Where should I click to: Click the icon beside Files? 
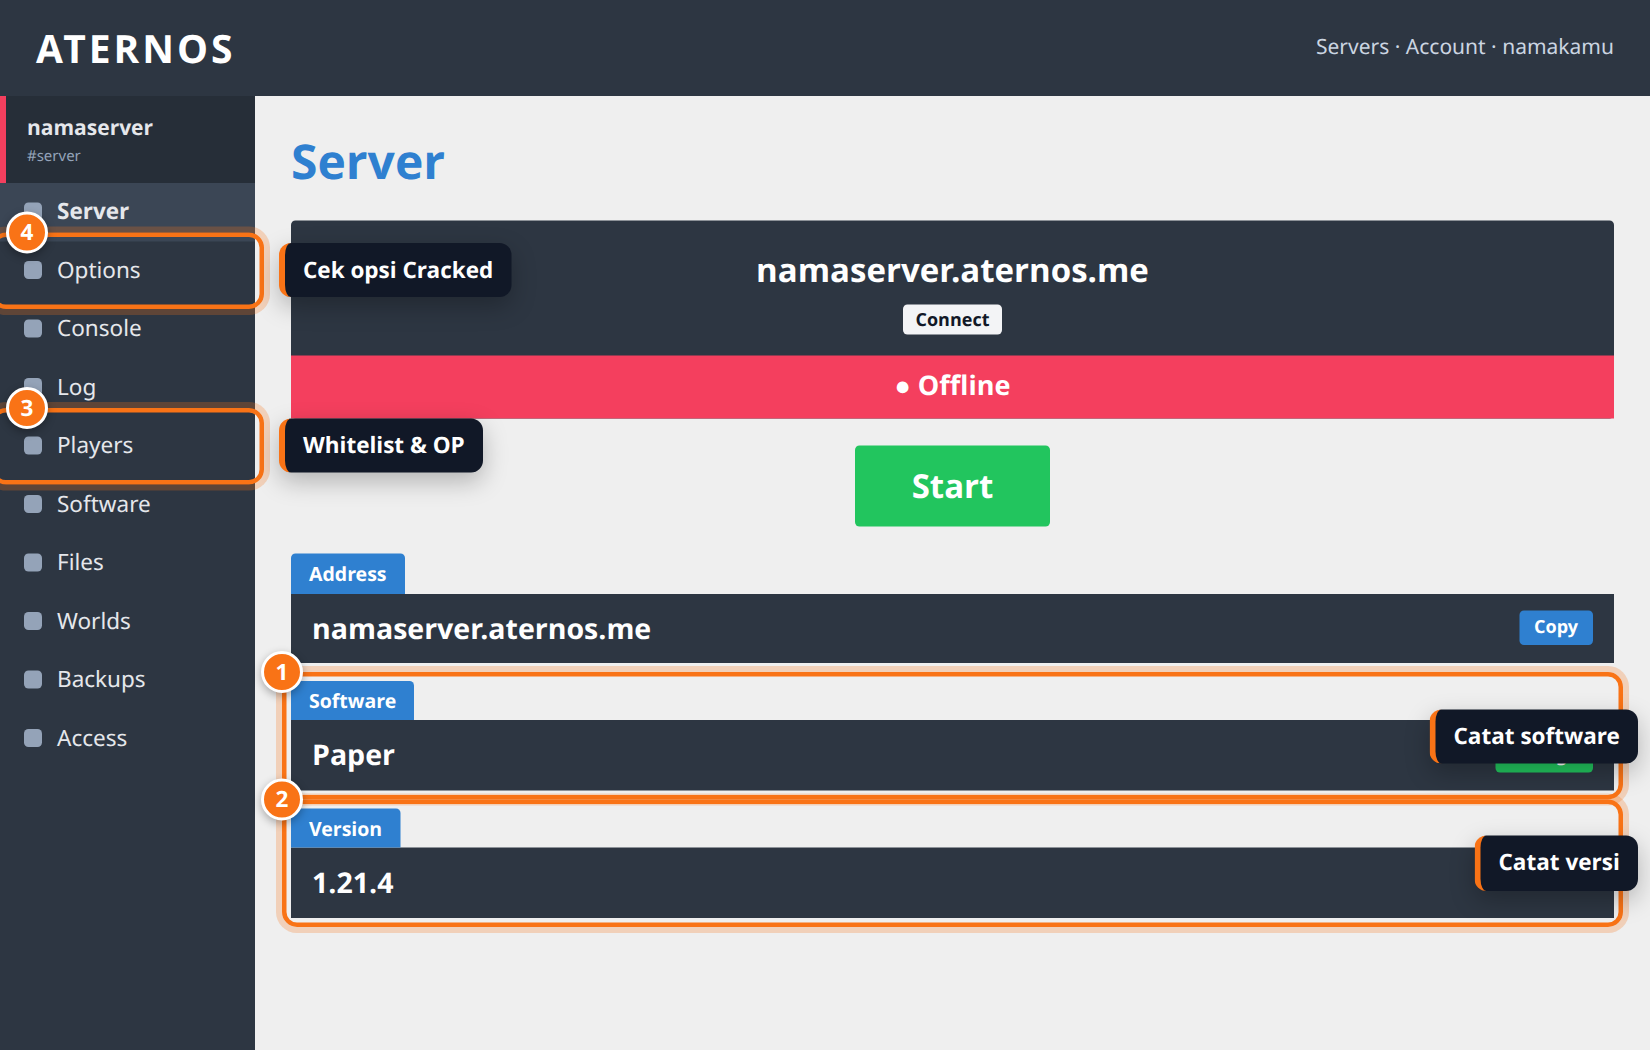(33, 562)
